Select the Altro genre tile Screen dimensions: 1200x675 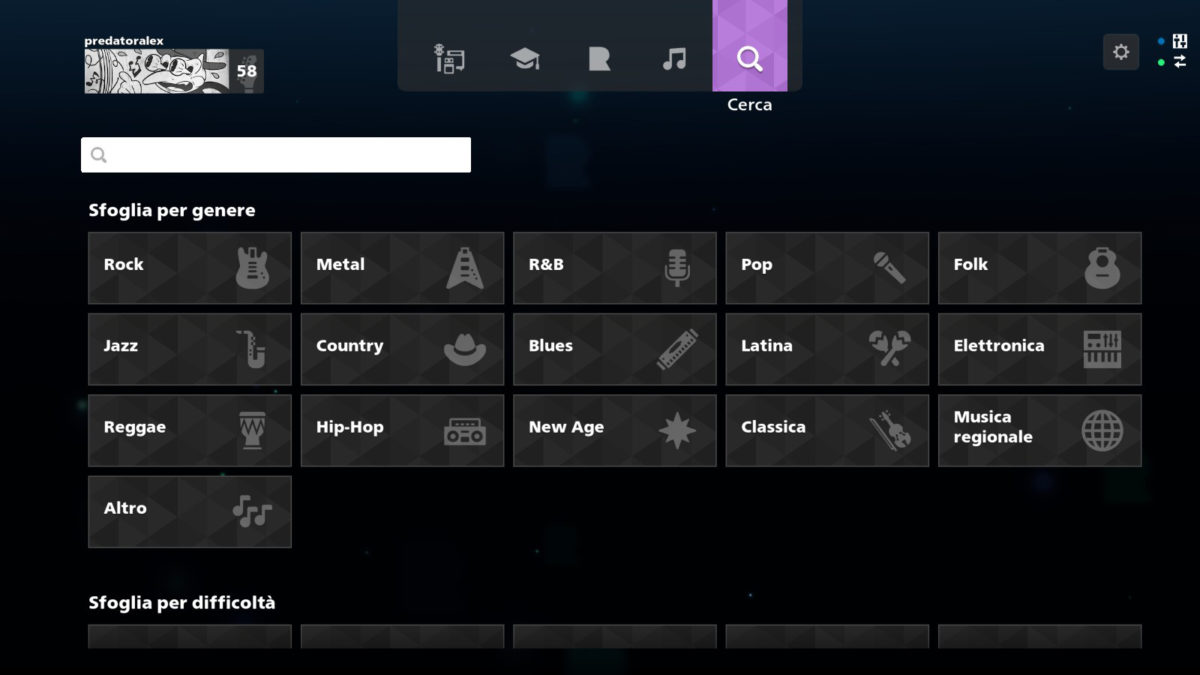190,511
